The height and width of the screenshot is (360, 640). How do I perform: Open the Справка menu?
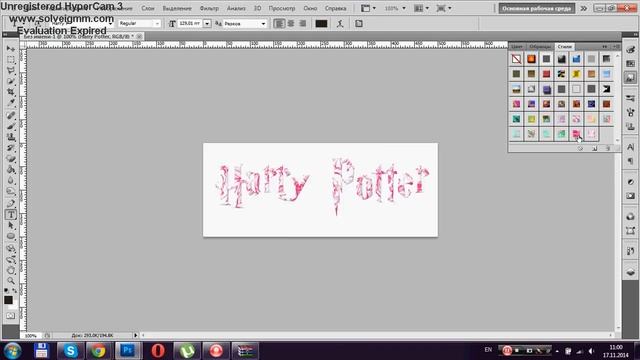point(336,8)
